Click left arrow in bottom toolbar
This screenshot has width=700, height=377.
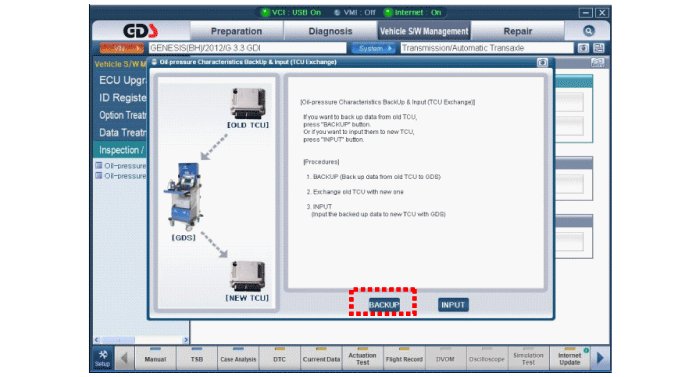[125, 358]
